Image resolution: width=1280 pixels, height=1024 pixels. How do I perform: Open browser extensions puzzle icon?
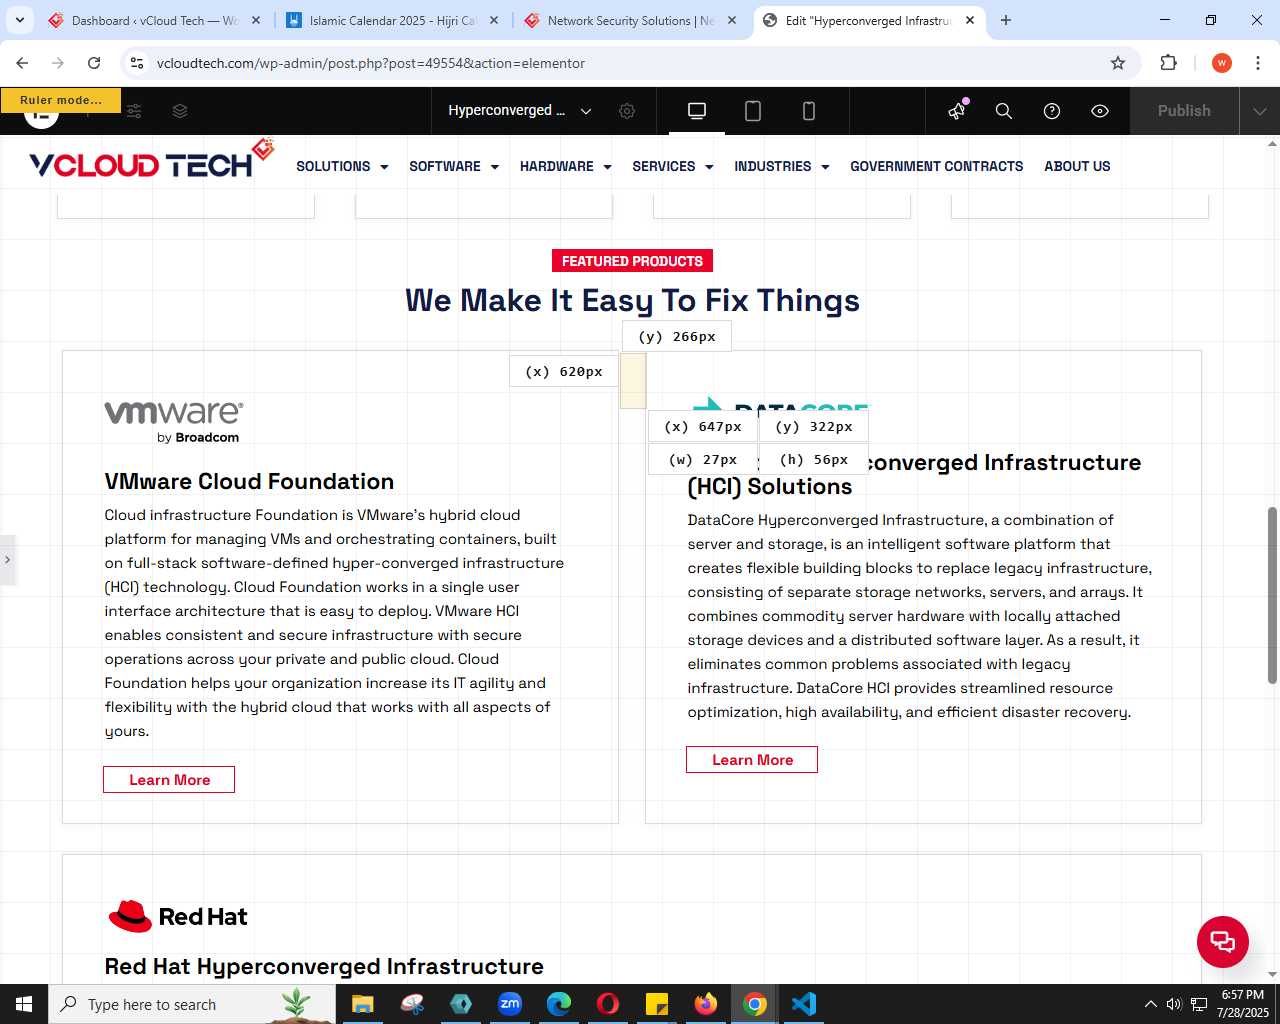click(x=1168, y=63)
